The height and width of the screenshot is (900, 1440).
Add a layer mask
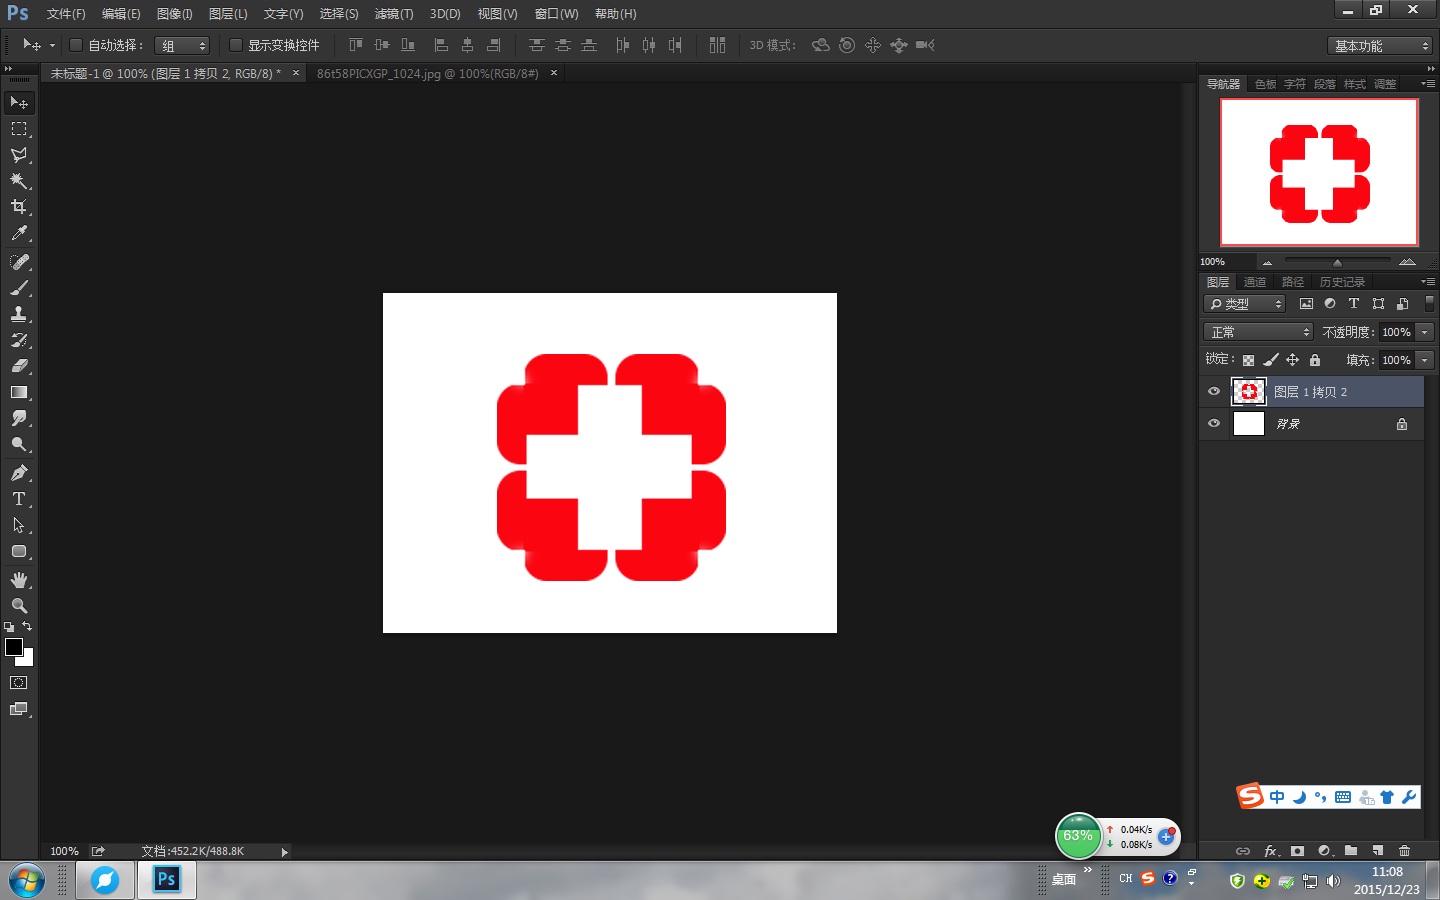click(x=1297, y=851)
